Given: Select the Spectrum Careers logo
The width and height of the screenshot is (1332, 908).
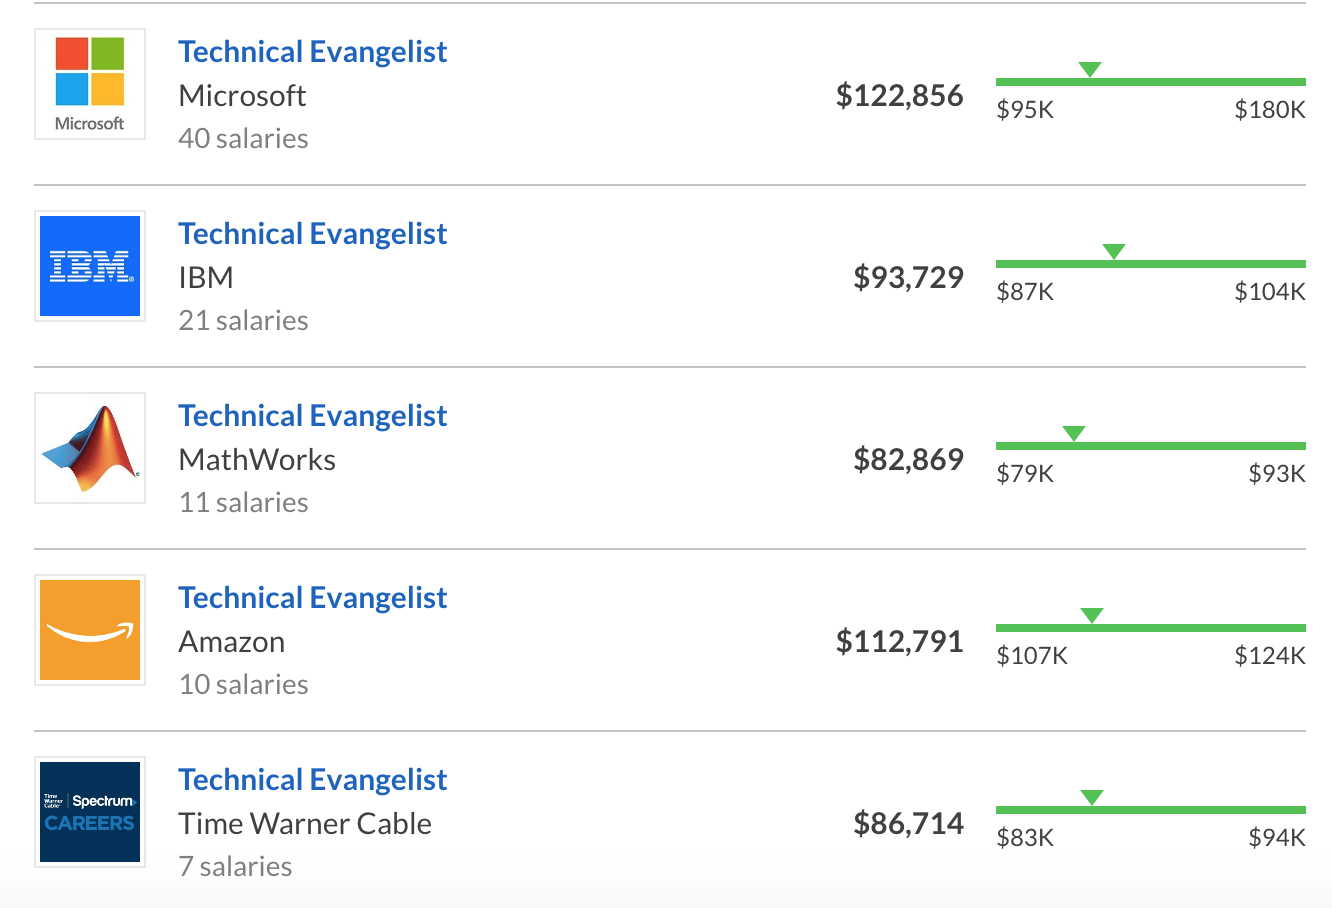Looking at the screenshot, I should pos(89,812).
